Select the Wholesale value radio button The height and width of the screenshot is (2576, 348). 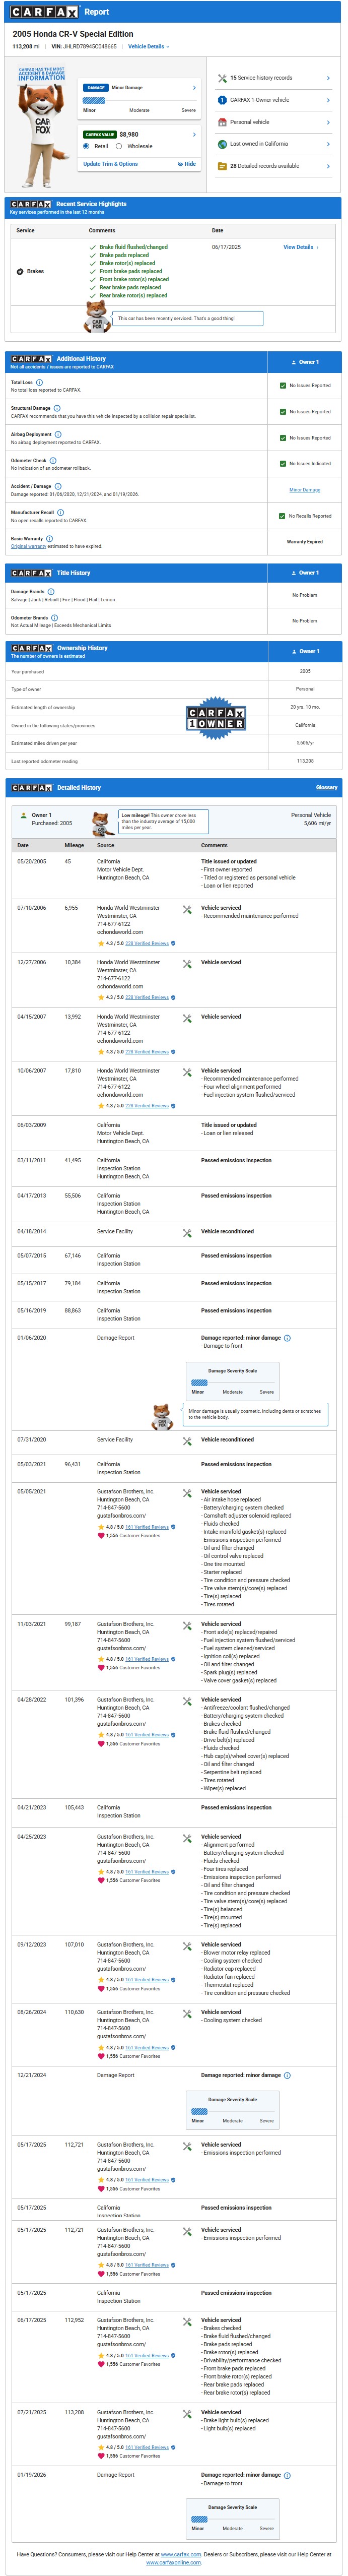[x=120, y=146]
